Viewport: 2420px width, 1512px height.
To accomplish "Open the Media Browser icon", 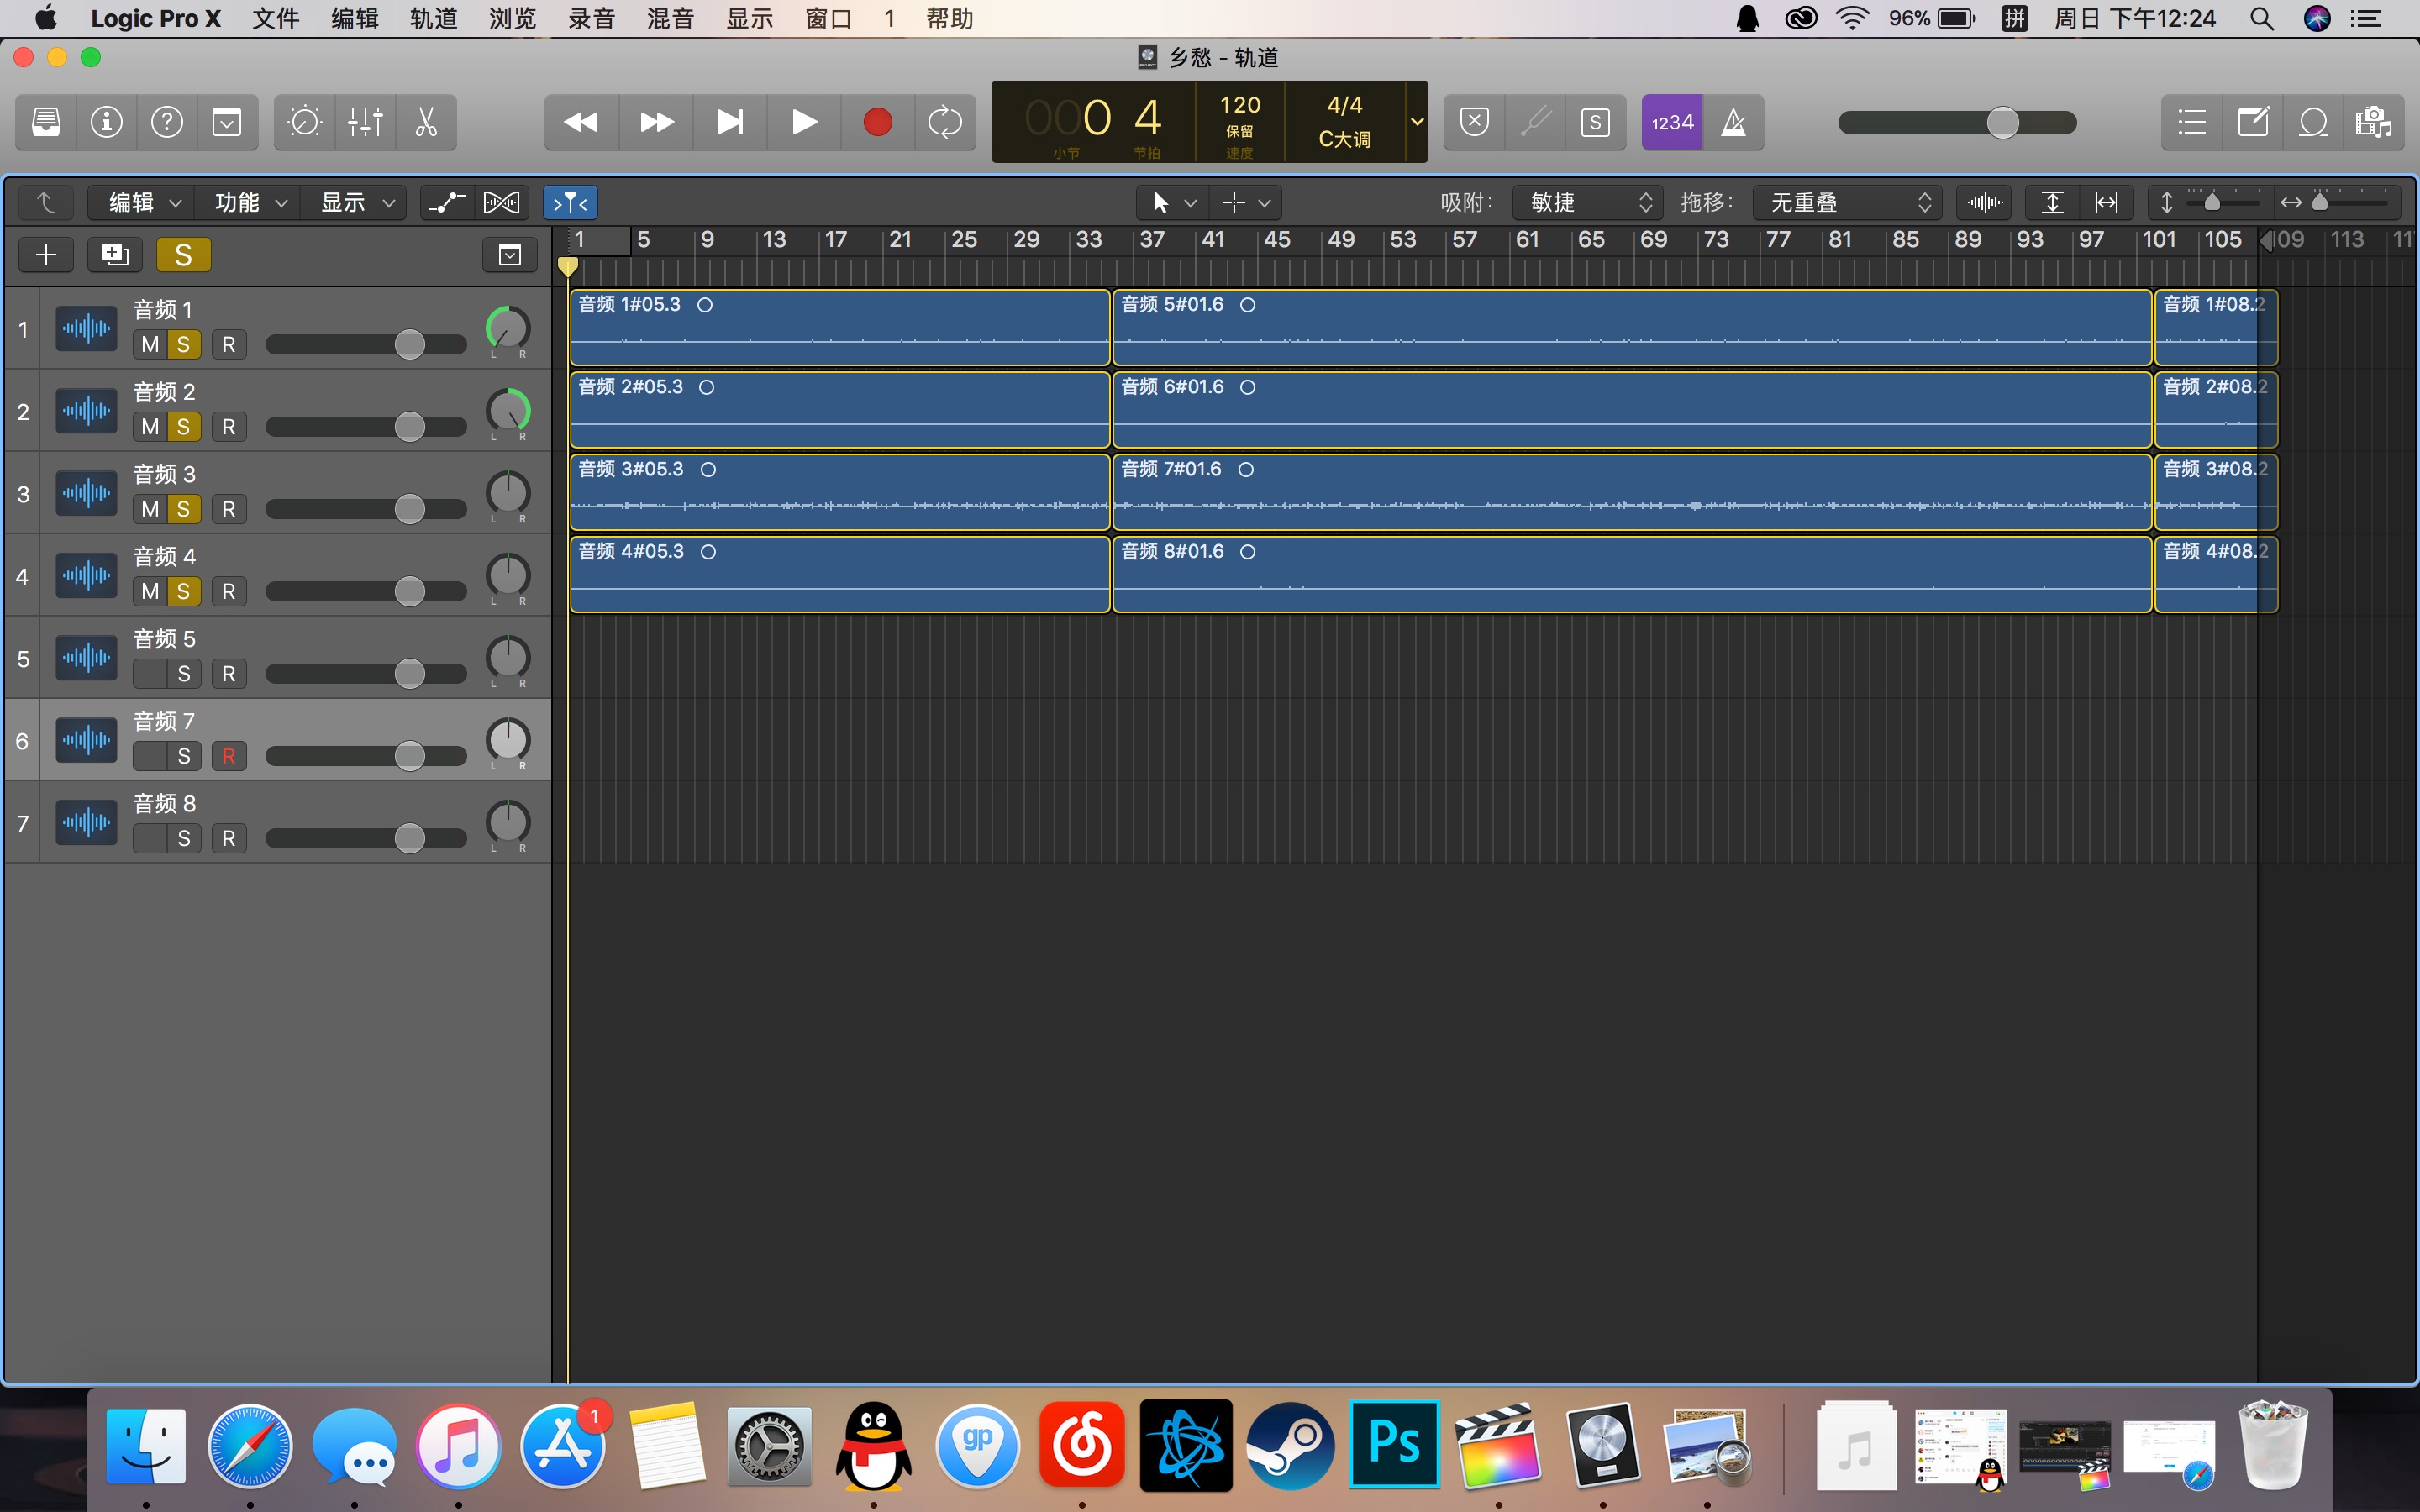I will click(x=2374, y=122).
